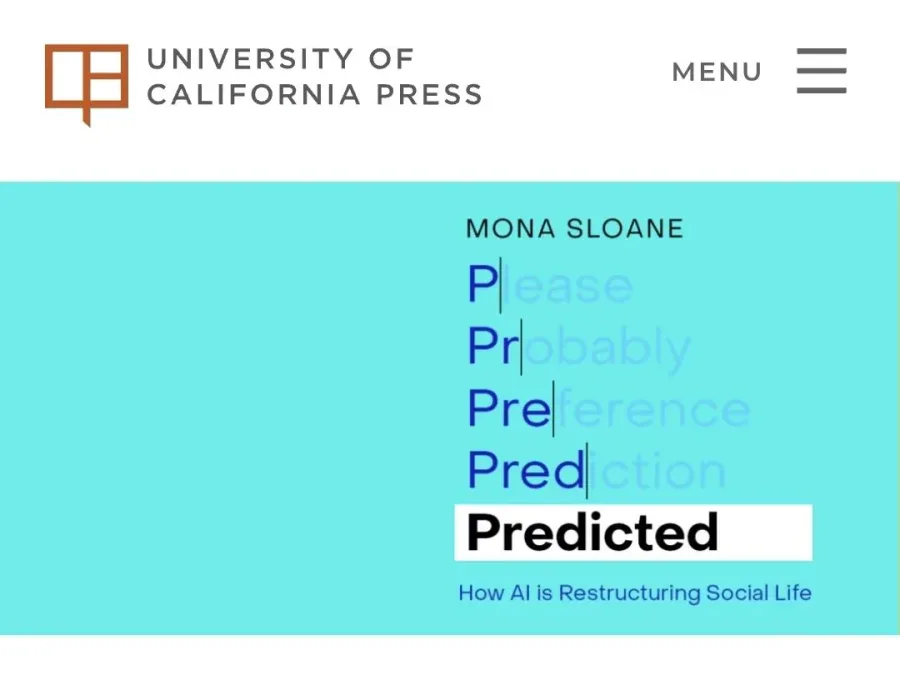Select the author name Mona Sloane
900x690 pixels.
575,228
